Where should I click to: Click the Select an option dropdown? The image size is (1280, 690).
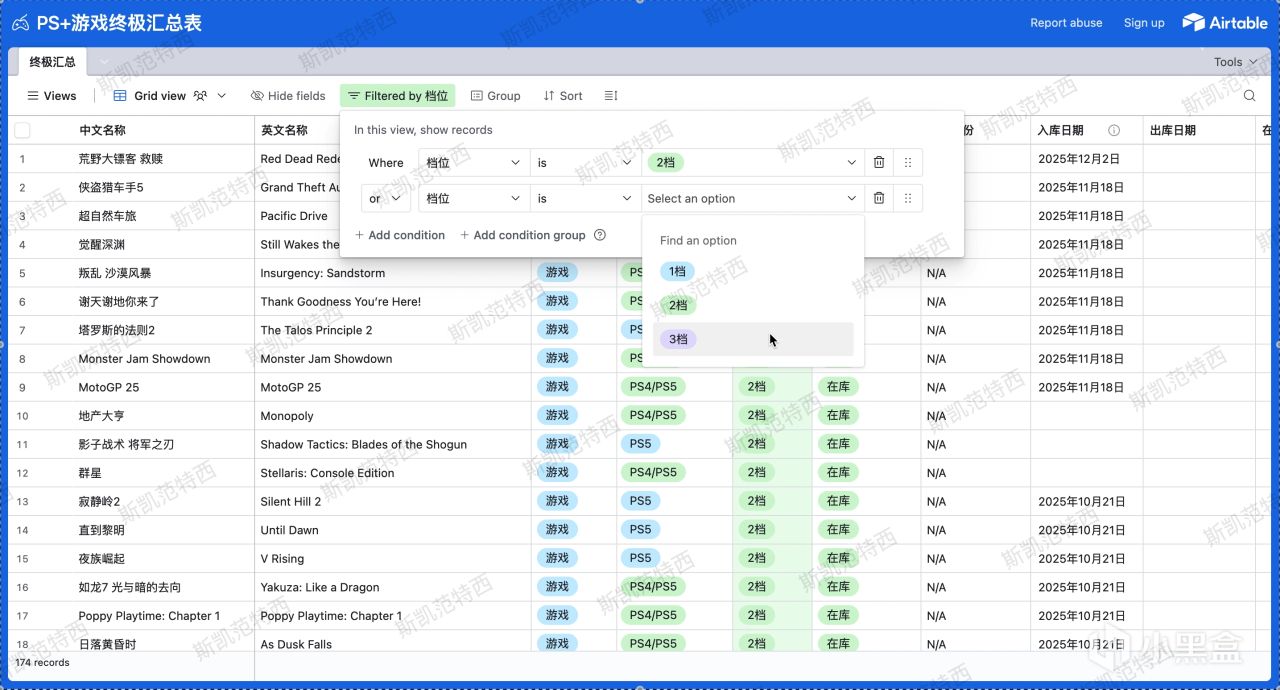(753, 198)
